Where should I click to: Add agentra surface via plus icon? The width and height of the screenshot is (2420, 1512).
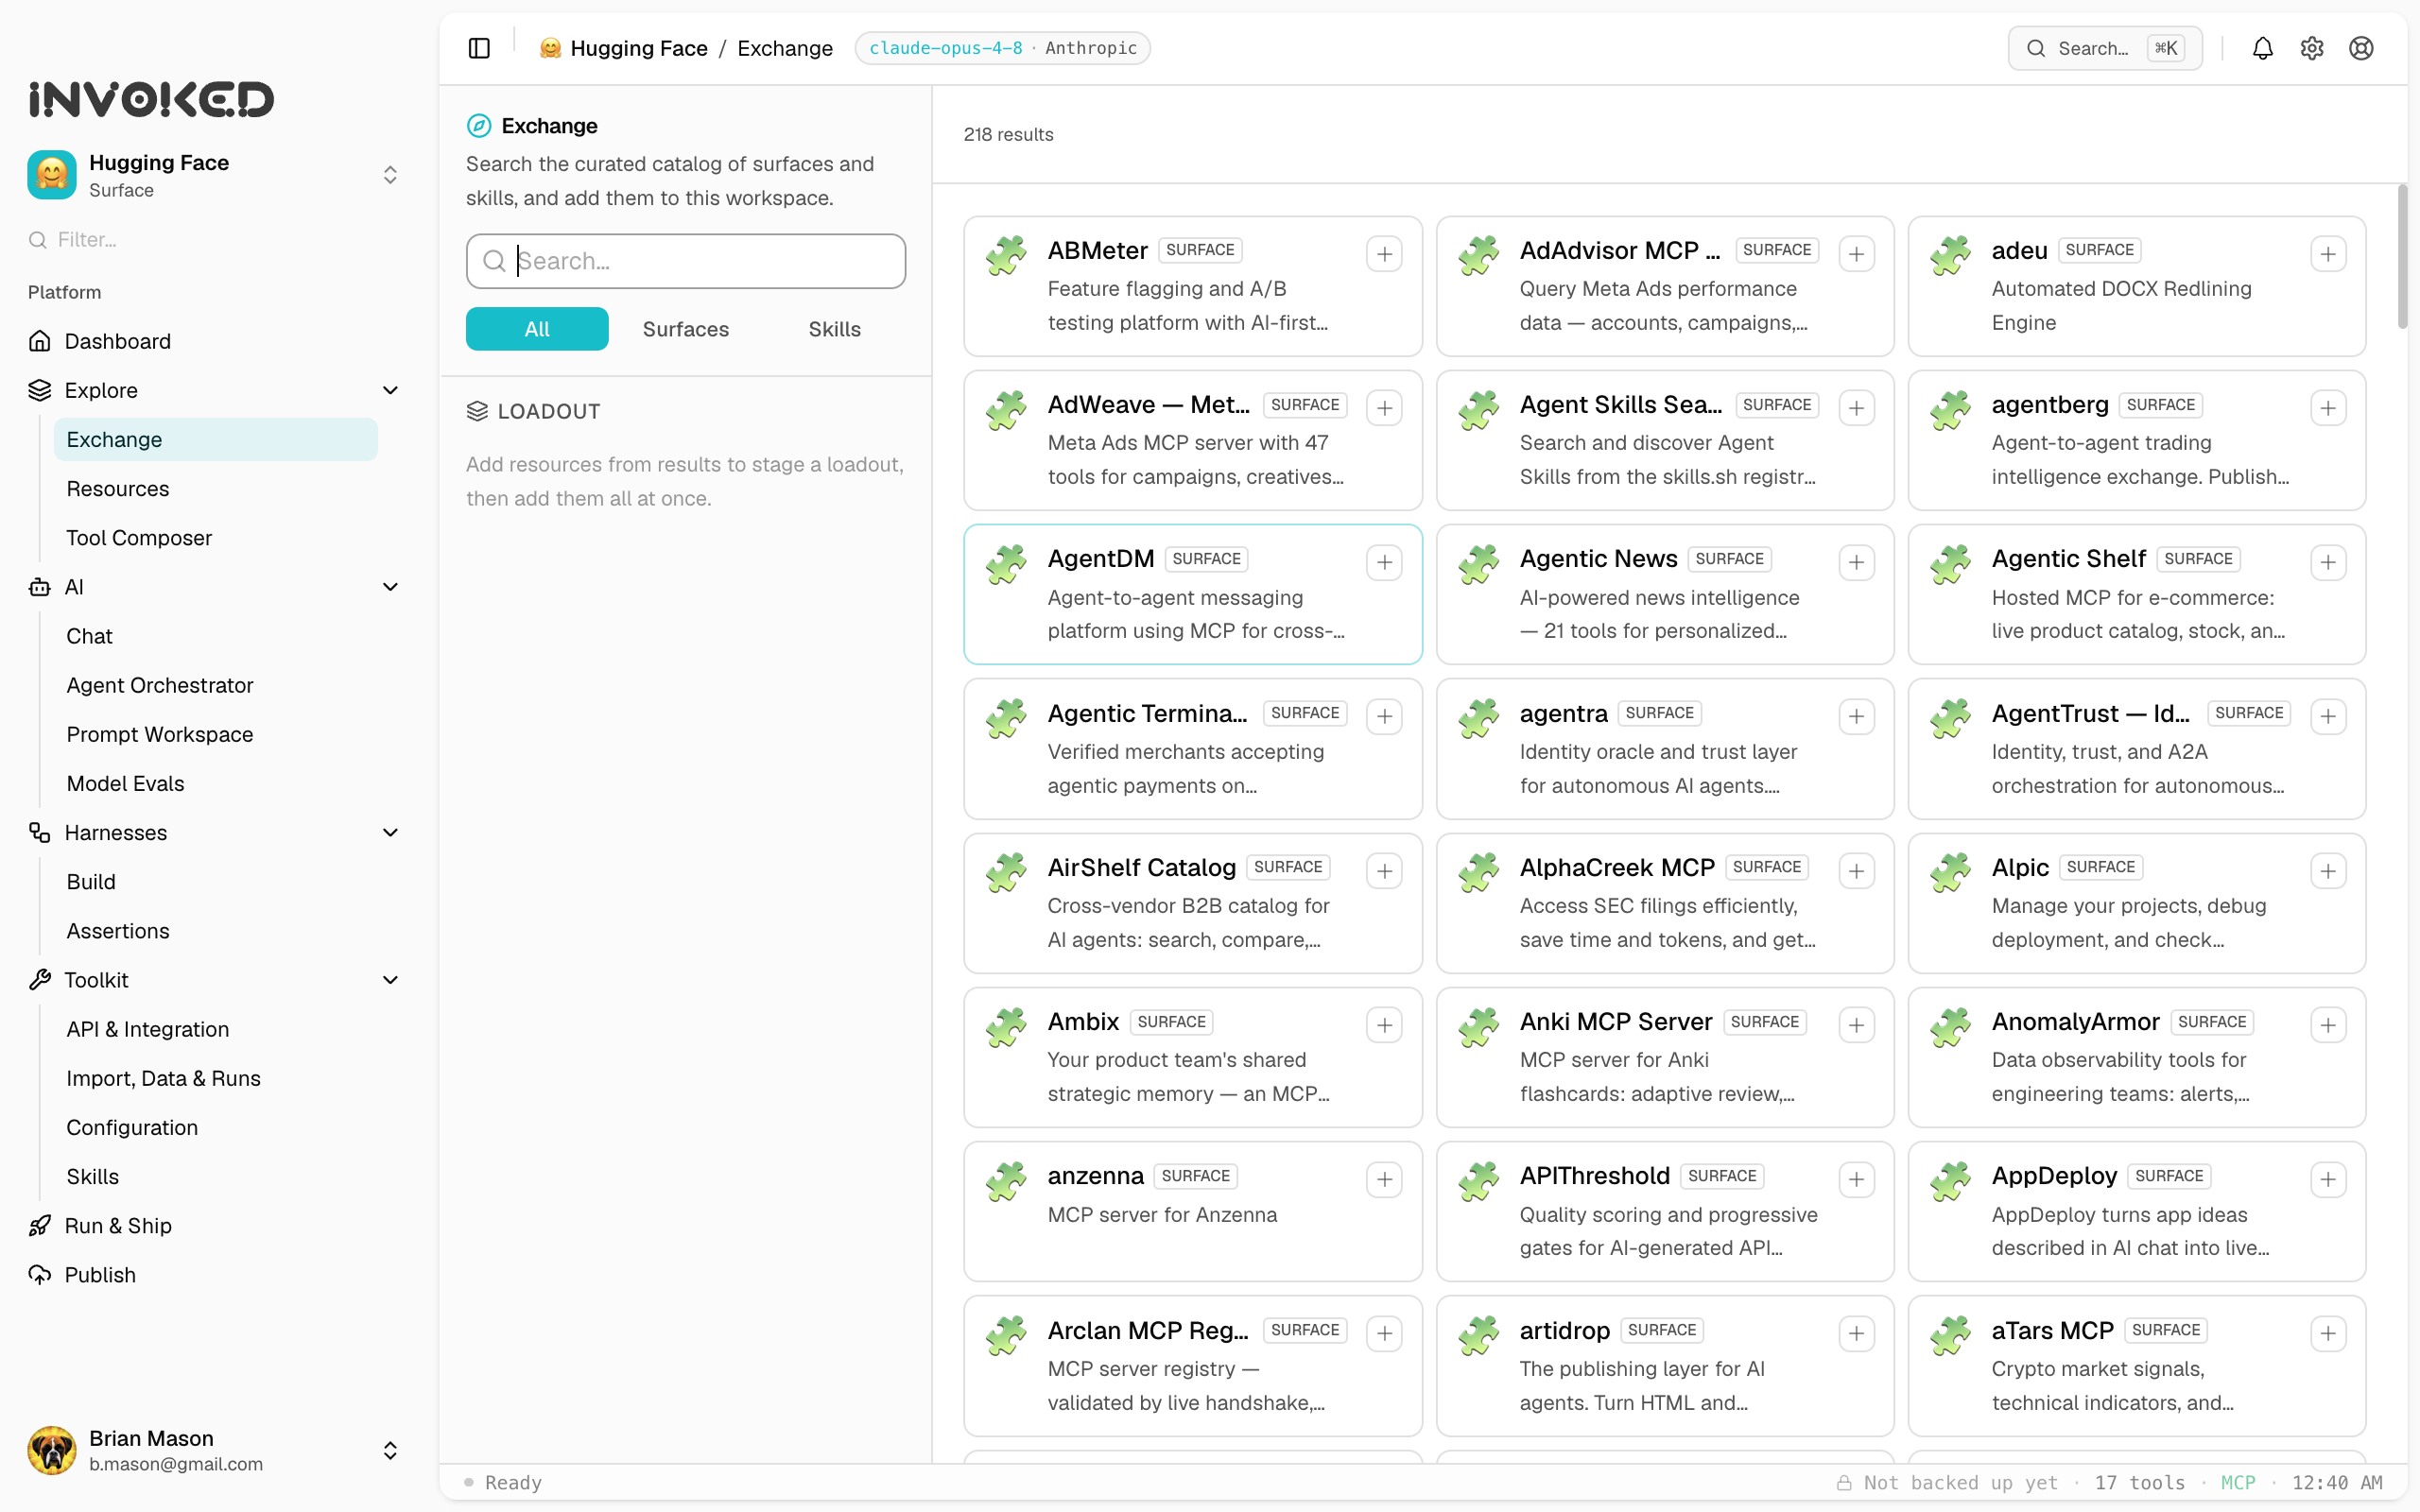(1856, 716)
